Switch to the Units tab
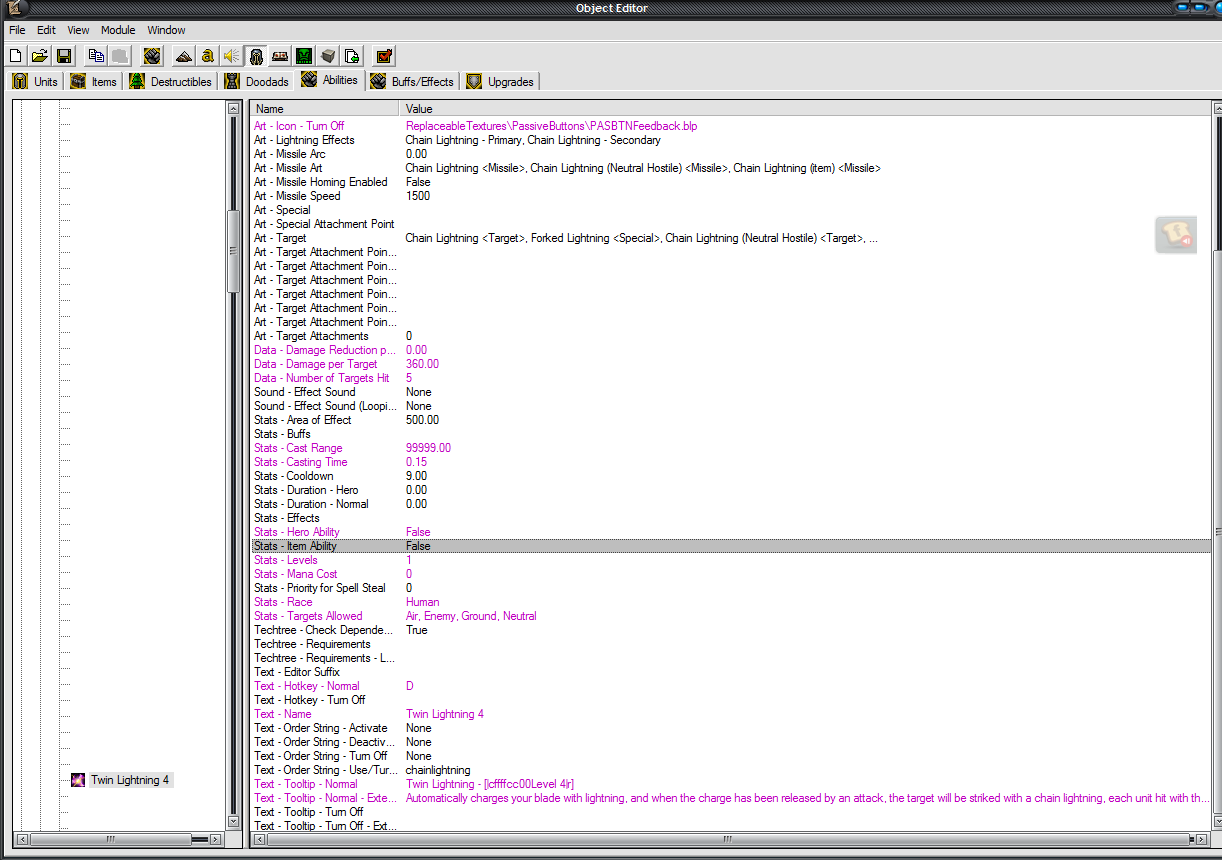This screenshot has width=1222, height=860. coord(36,82)
